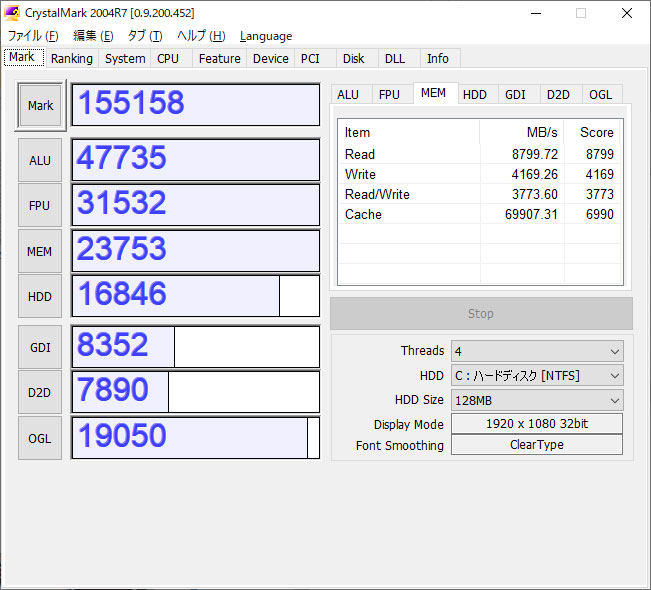Select the Read row in results table
This screenshot has height=590, width=651.
click(x=480, y=154)
